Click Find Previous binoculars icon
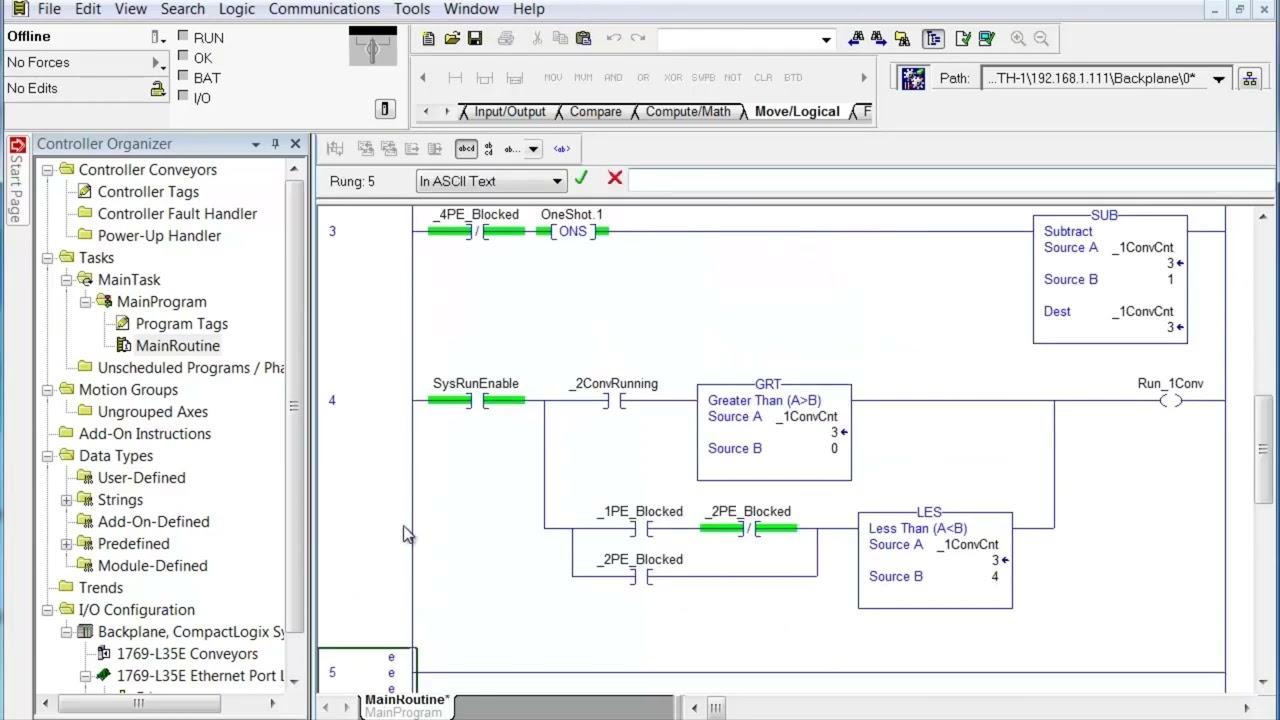This screenshot has height=720, width=1280. pyautogui.click(x=856, y=39)
